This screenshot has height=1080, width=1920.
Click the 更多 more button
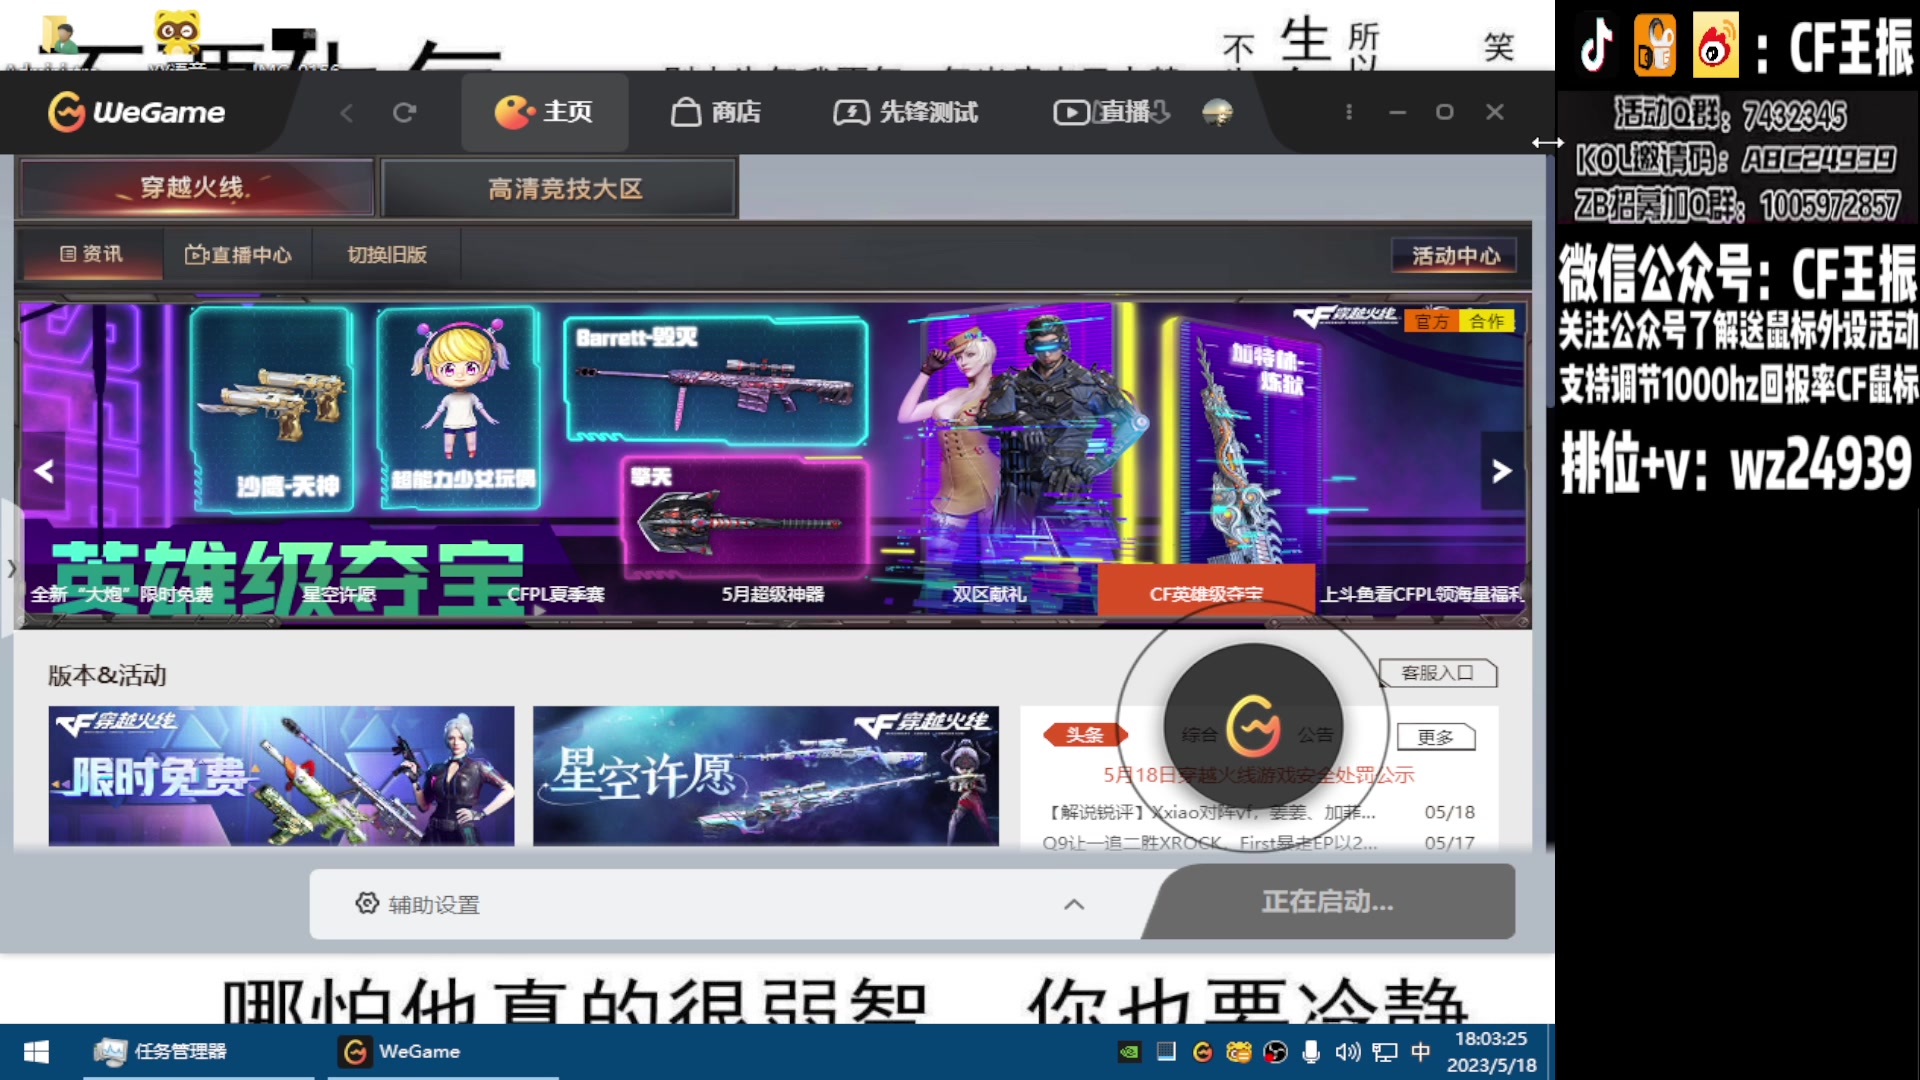pos(1436,737)
